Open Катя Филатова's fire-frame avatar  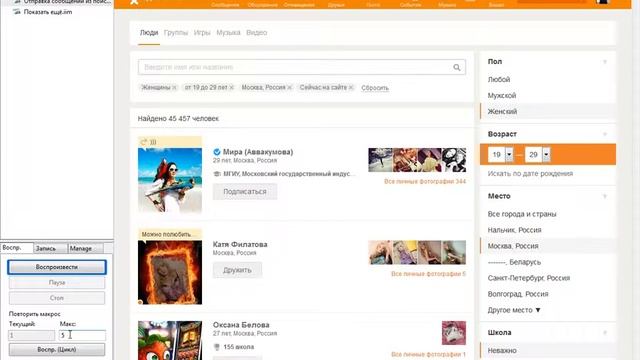(170, 272)
